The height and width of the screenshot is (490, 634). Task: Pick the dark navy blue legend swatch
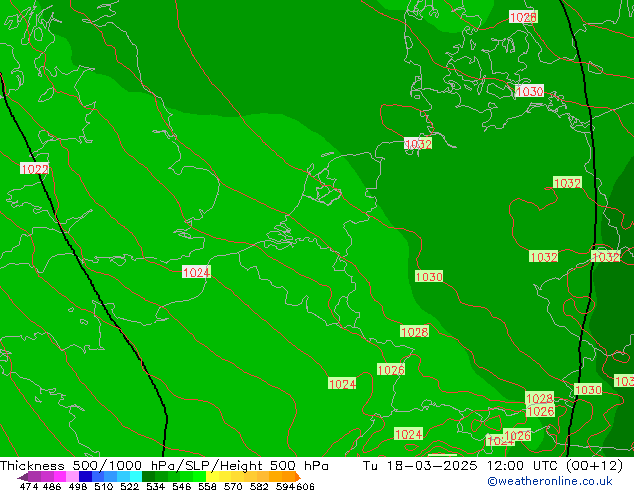(85, 477)
